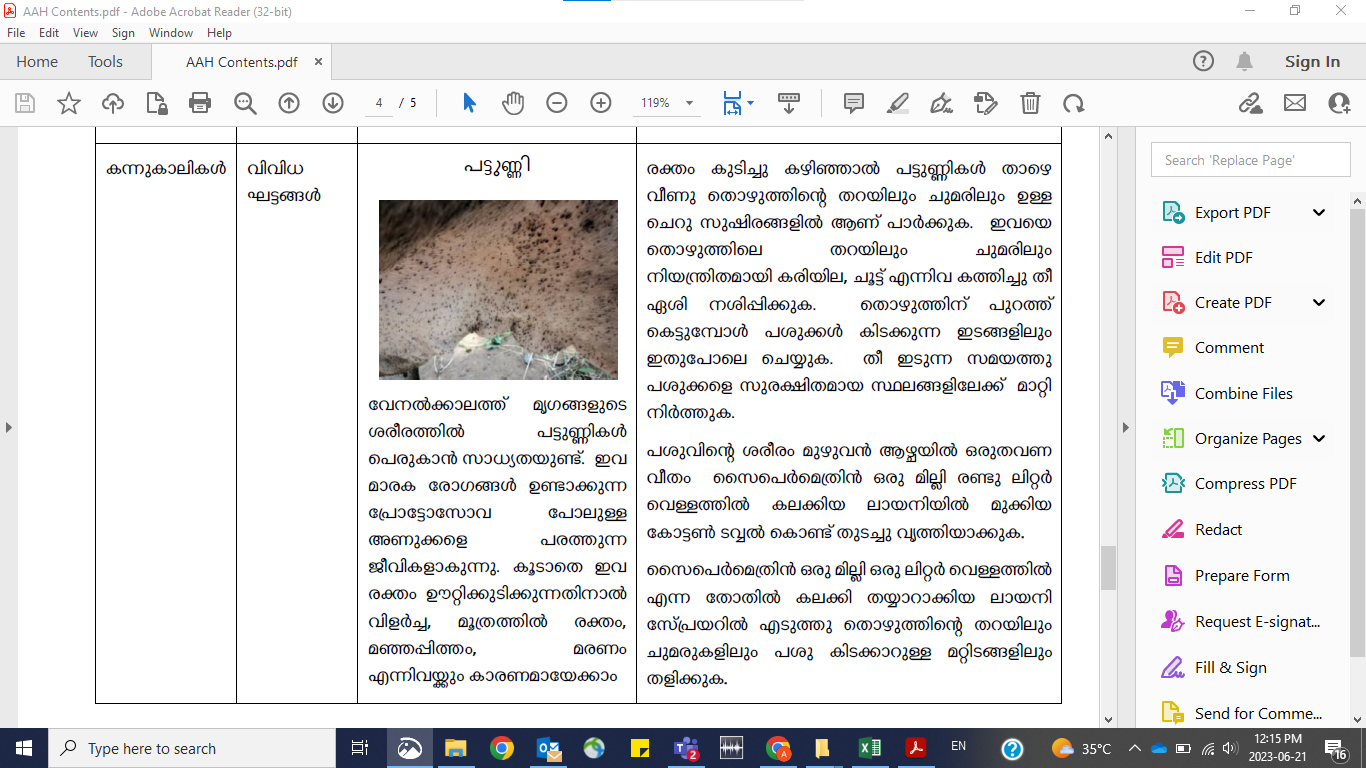Toggle the Highlight text pen tool

897,103
